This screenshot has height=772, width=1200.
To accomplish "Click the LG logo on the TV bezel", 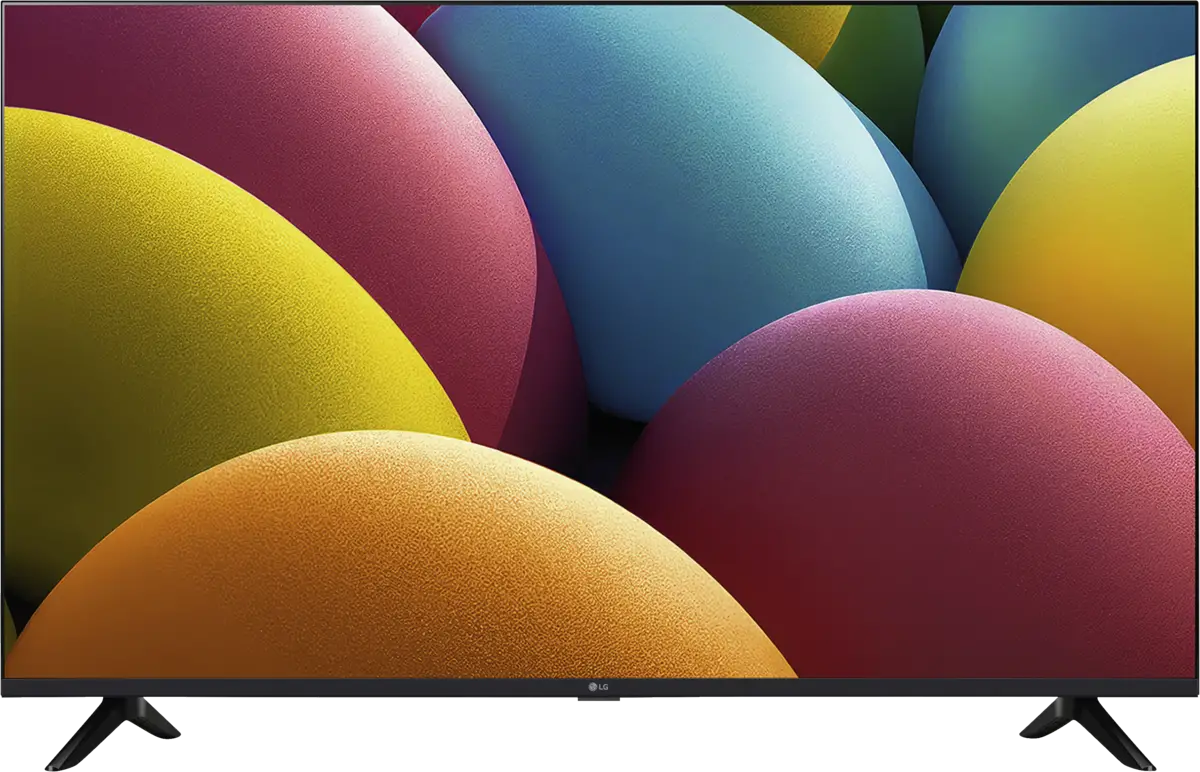I will [x=599, y=686].
